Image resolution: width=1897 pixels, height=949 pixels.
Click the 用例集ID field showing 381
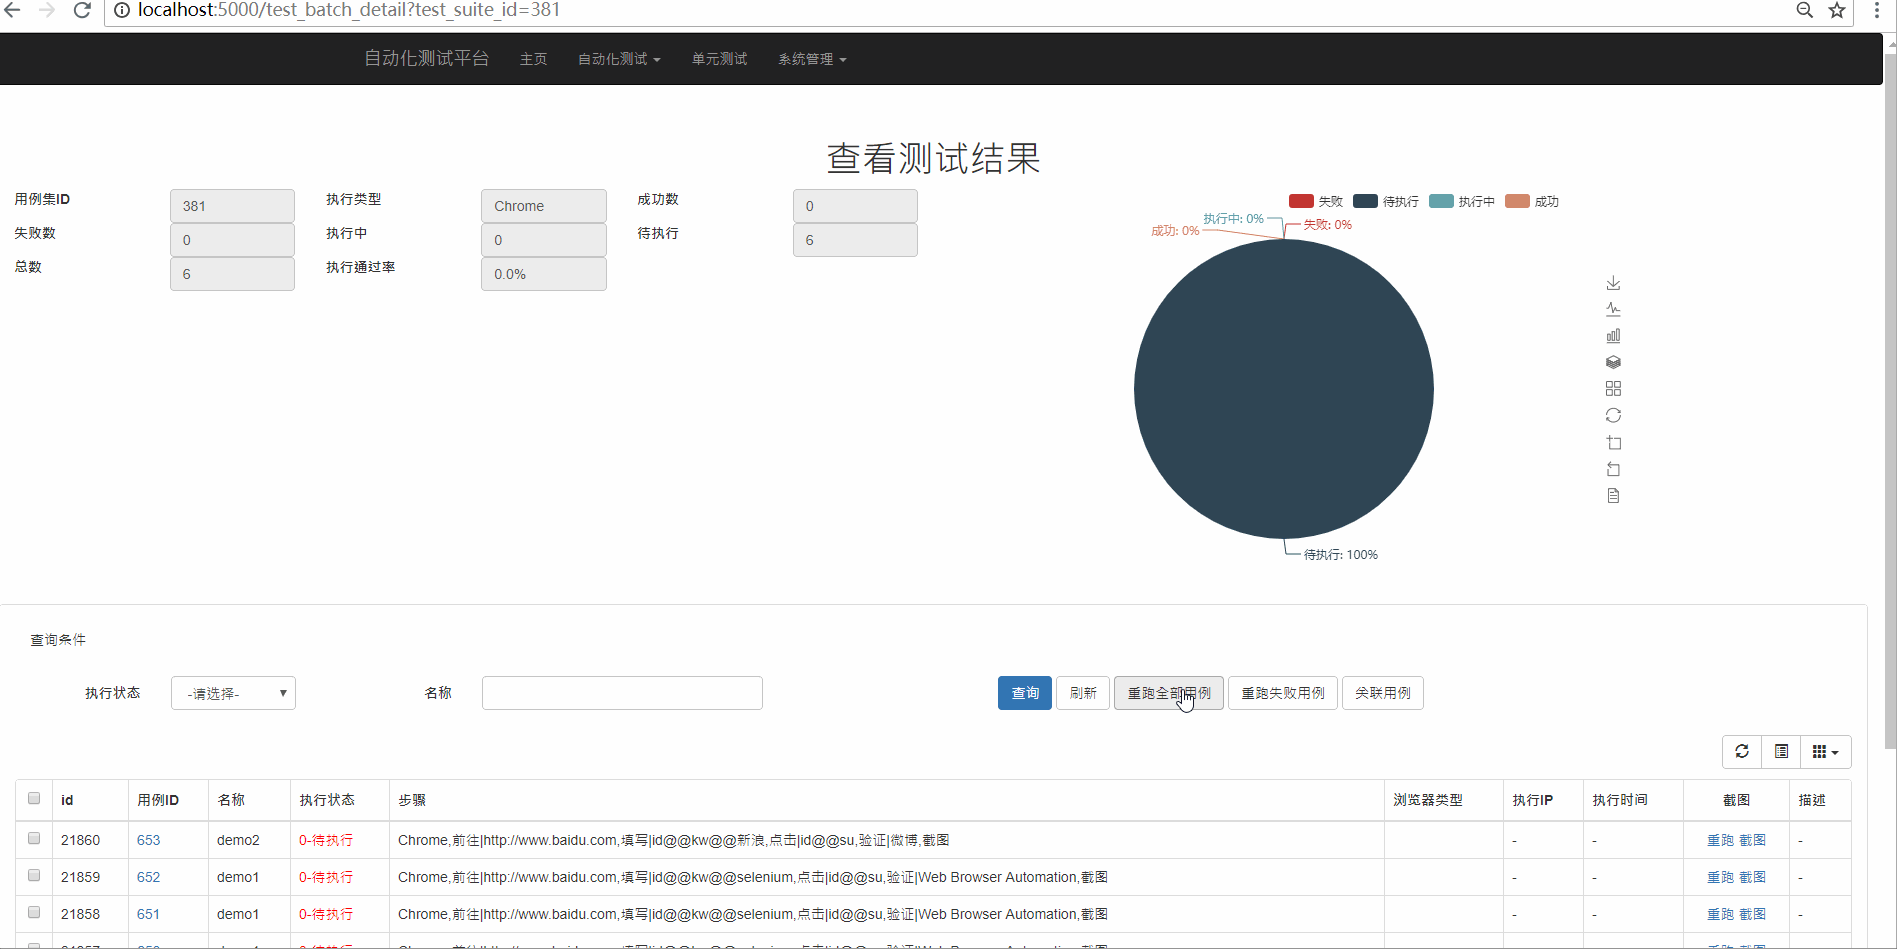tap(232, 206)
